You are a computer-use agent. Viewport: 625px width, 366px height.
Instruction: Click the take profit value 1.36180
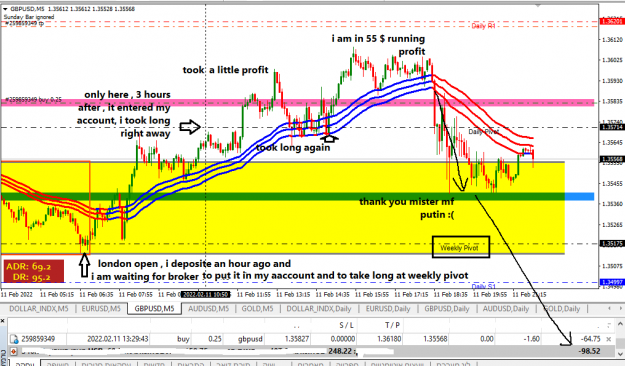(389, 339)
